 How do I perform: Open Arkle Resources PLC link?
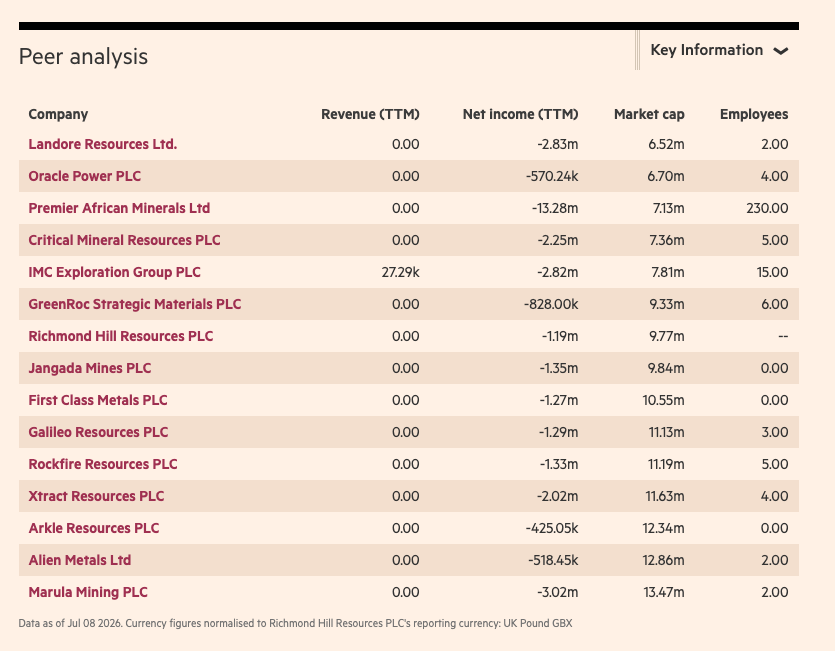tap(94, 528)
